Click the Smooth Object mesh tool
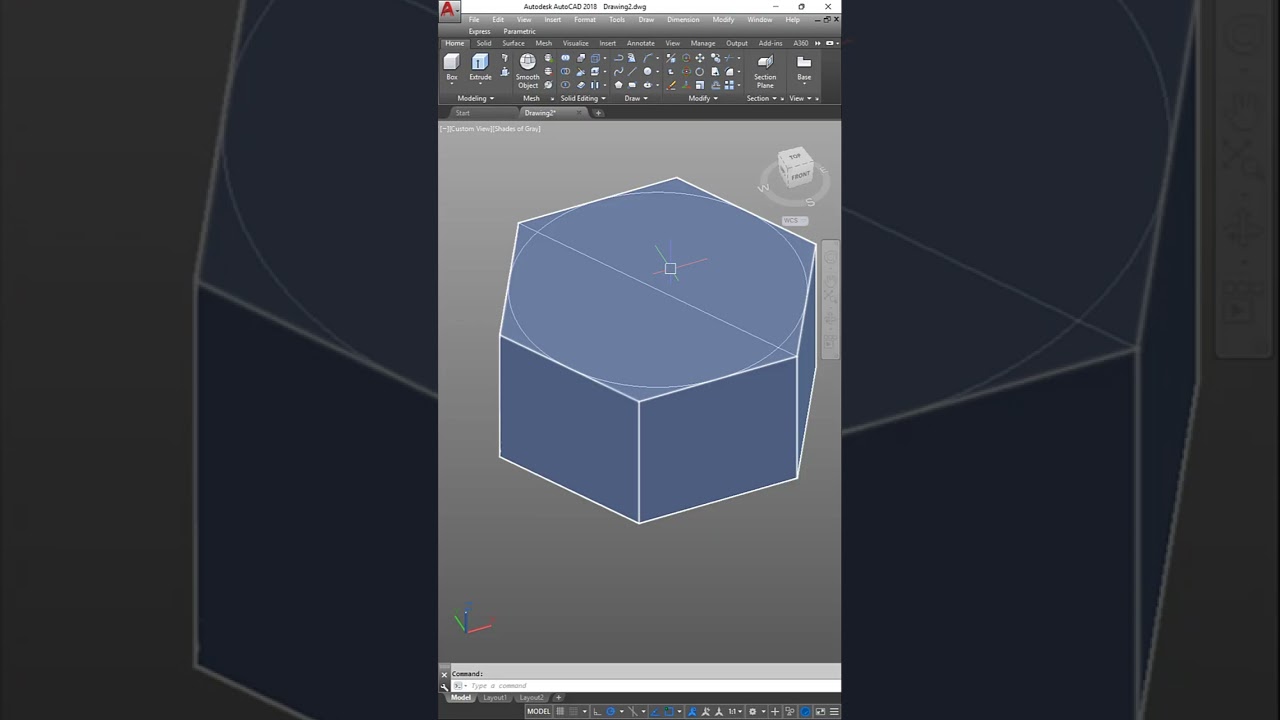This screenshot has height=720, width=1280. coord(528,69)
